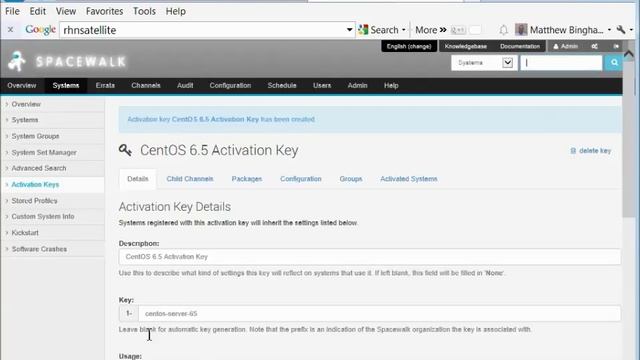This screenshot has height=360, width=640.
Task: Open the preferences gears icon in header
Action: 595,46
